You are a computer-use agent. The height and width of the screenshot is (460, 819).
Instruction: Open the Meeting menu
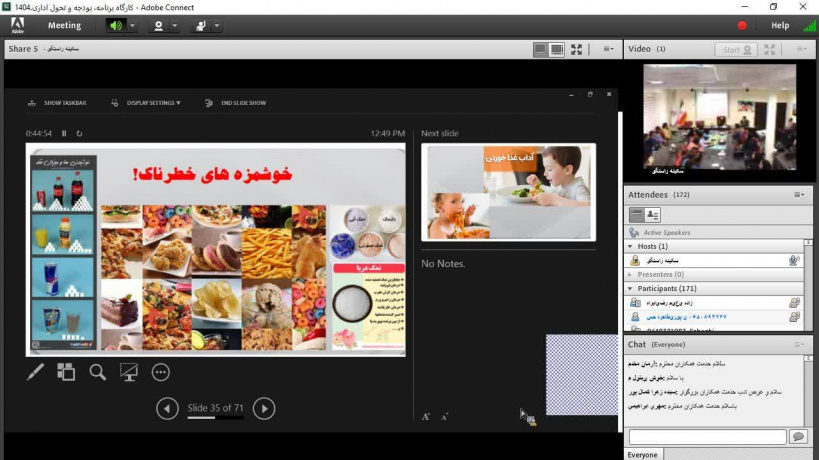tap(64, 25)
